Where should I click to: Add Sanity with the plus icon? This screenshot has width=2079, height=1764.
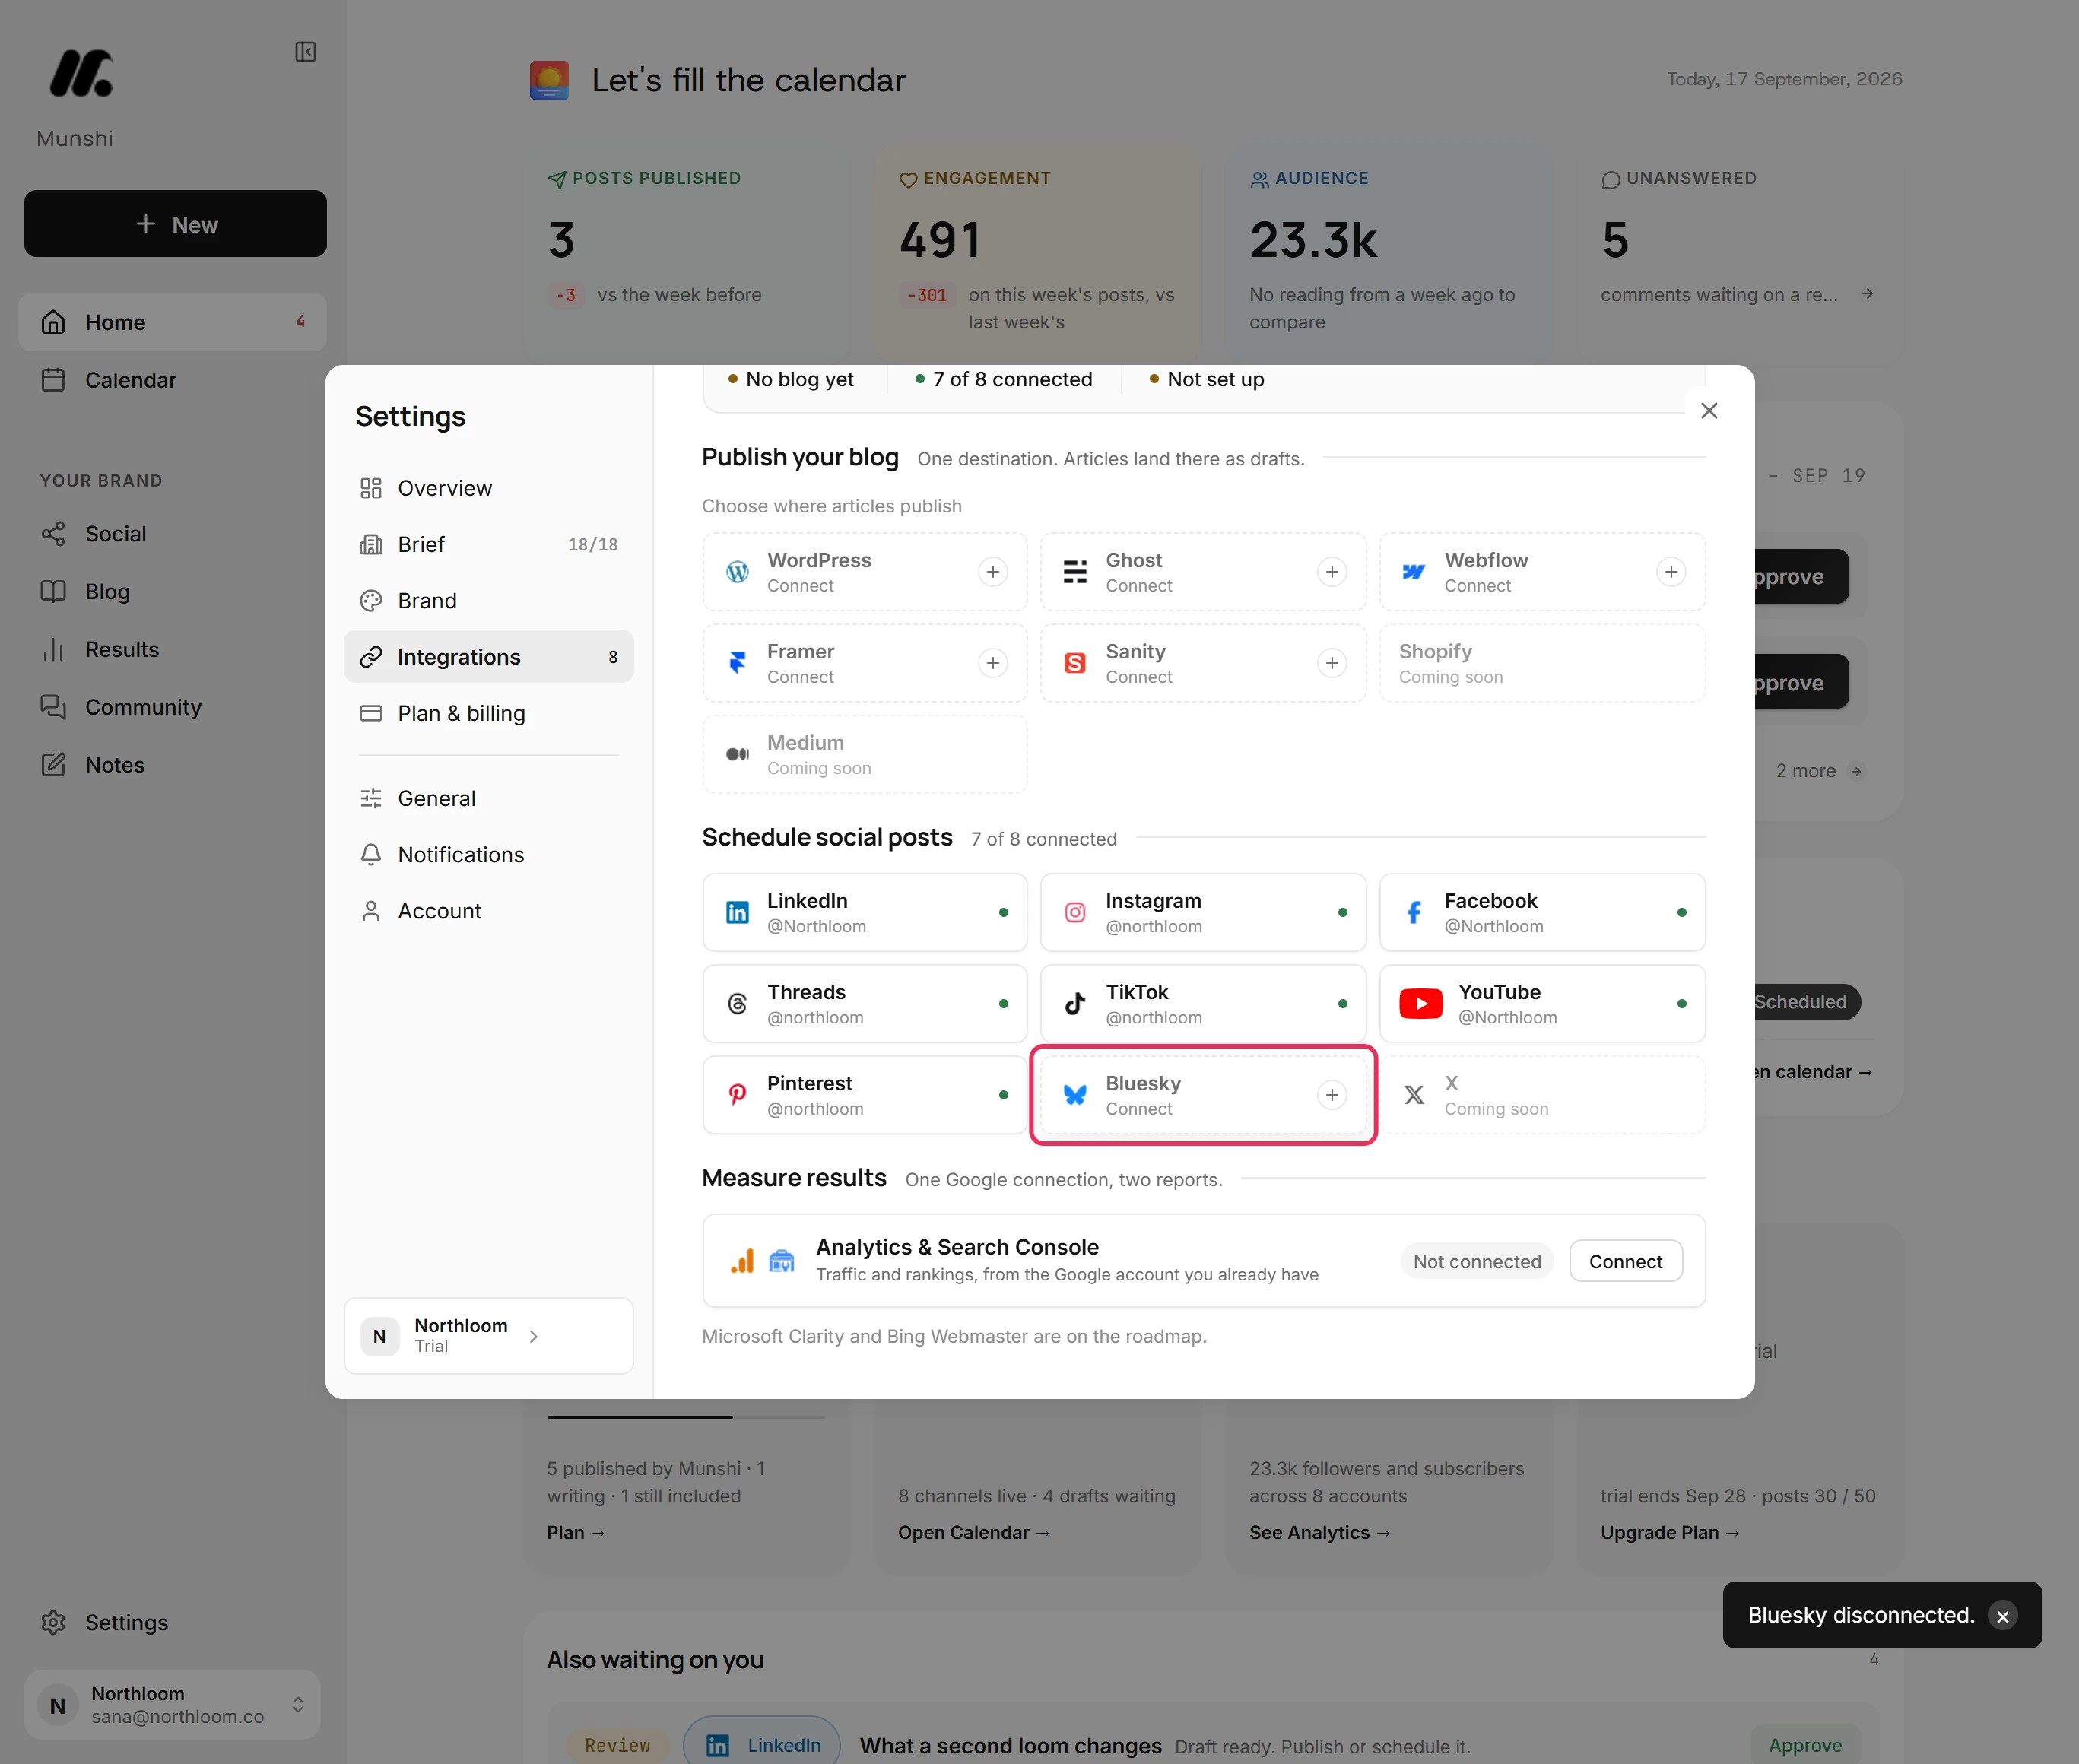tap(1331, 663)
